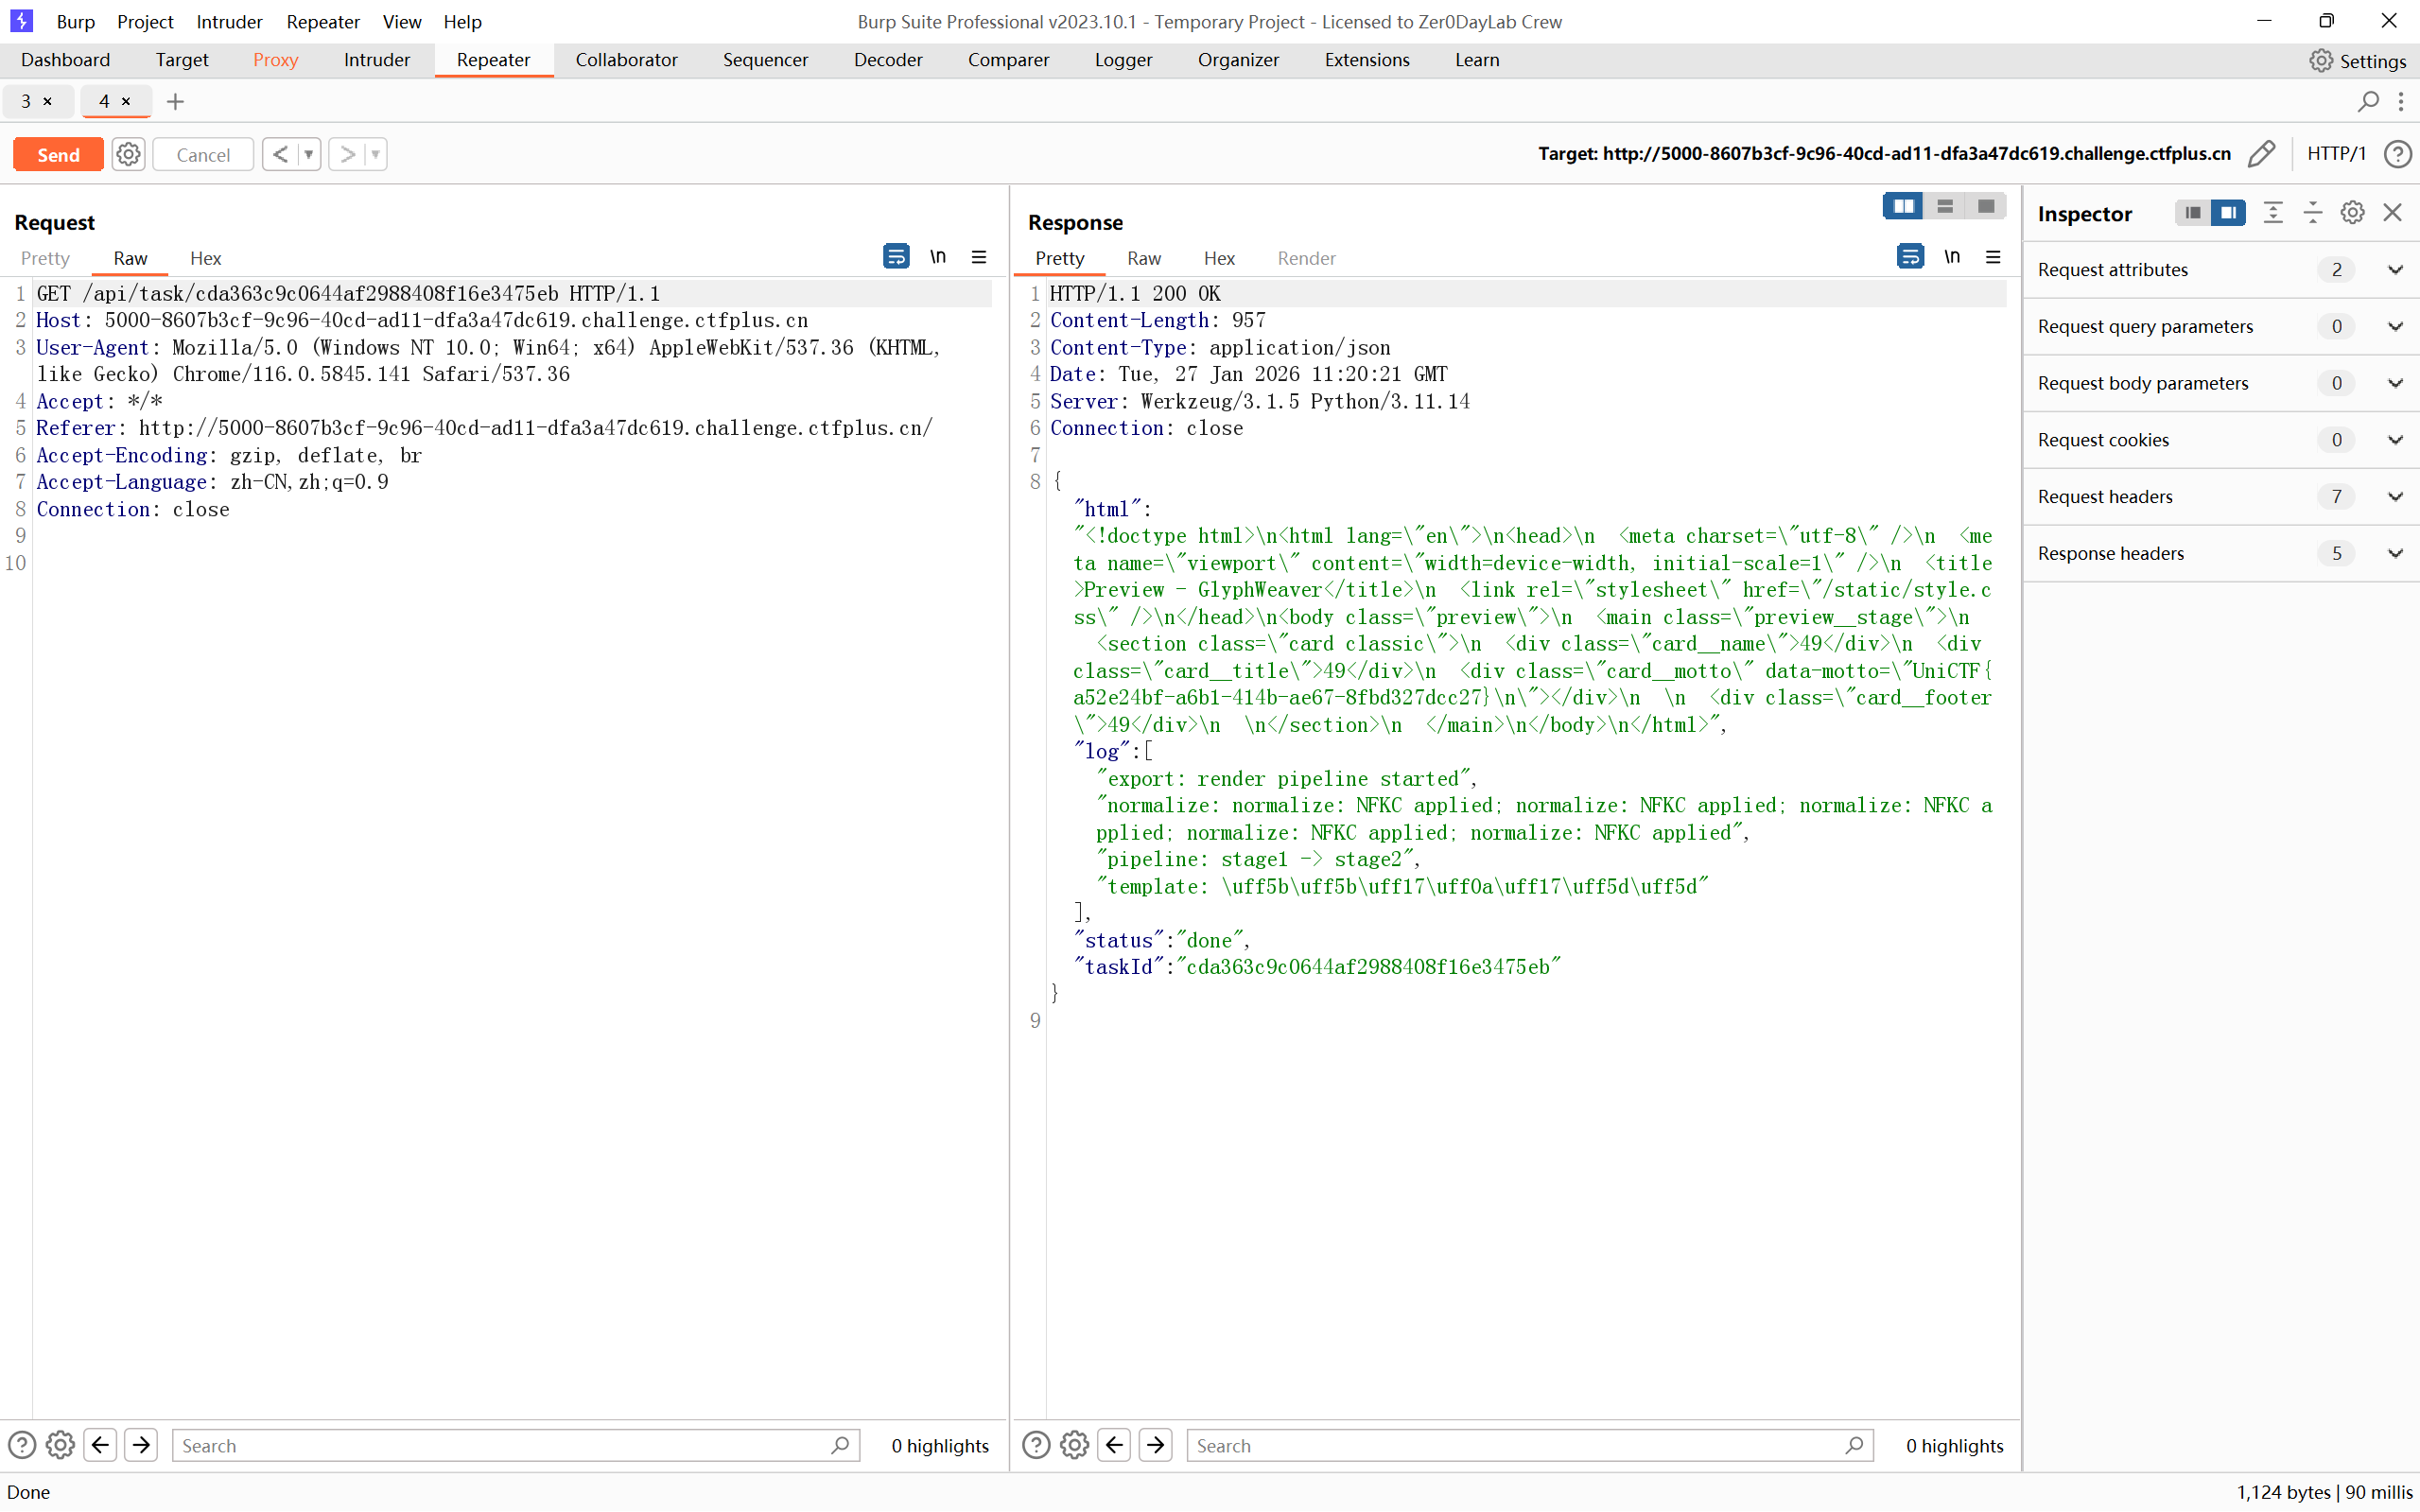Screen dimensions: 2420x1512
Task: Close Repeater tab 3
Action: point(47,101)
